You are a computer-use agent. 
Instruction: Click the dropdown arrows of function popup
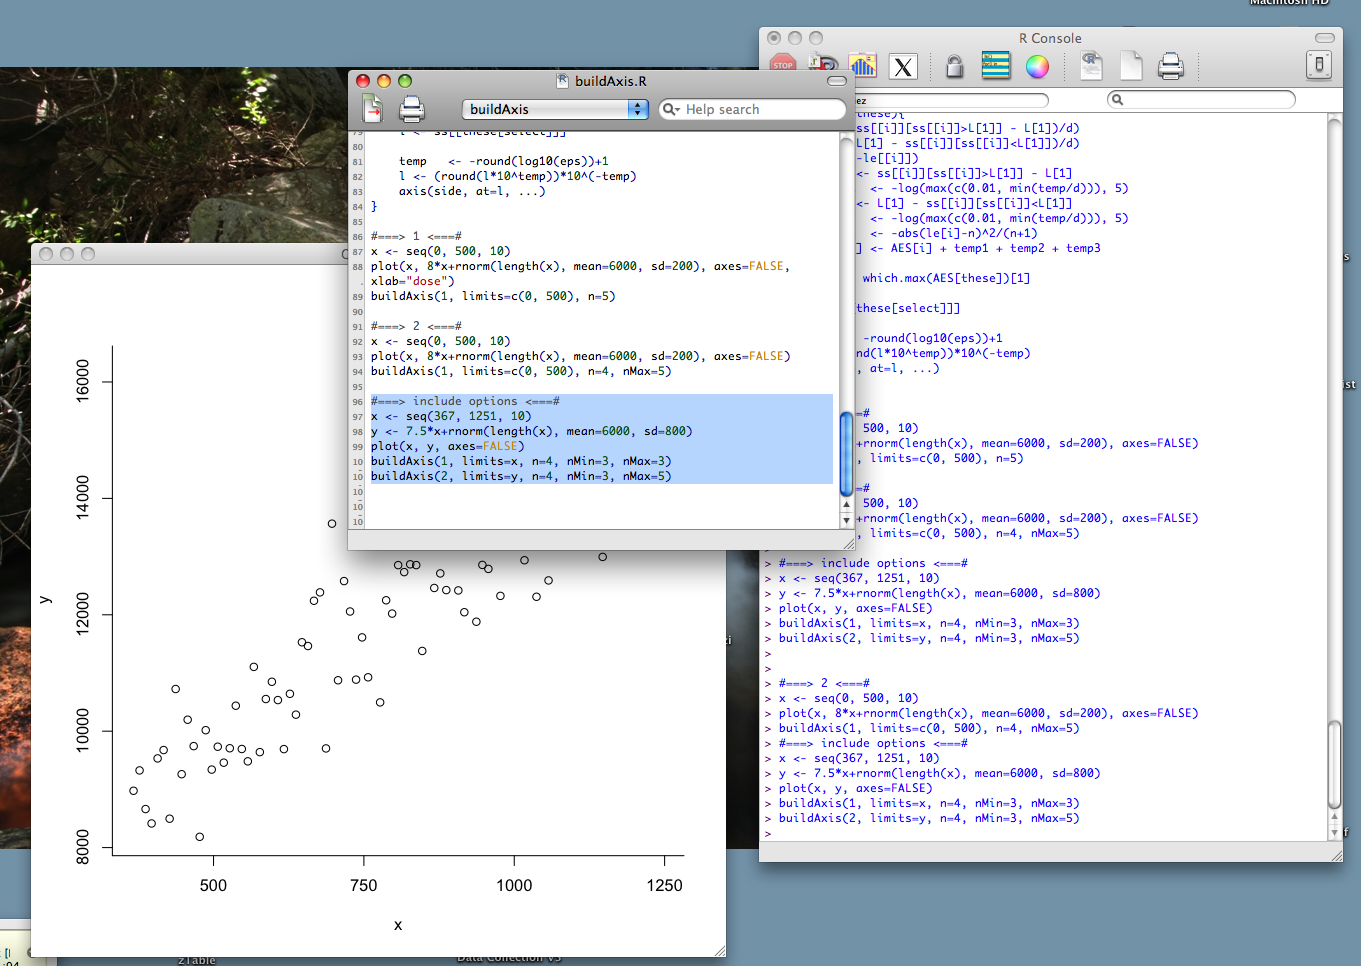638,109
